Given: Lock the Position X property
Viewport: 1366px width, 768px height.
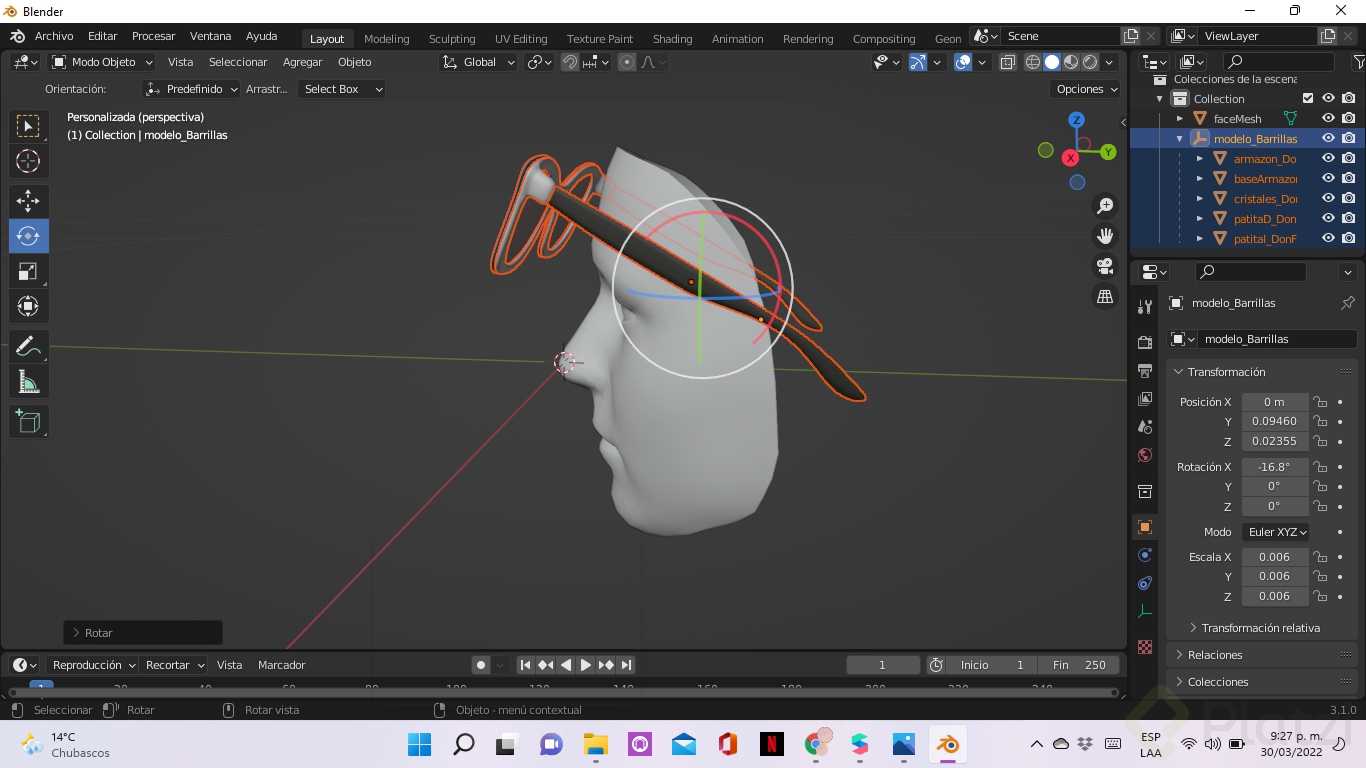Looking at the screenshot, I should [x=1320, y=402].
